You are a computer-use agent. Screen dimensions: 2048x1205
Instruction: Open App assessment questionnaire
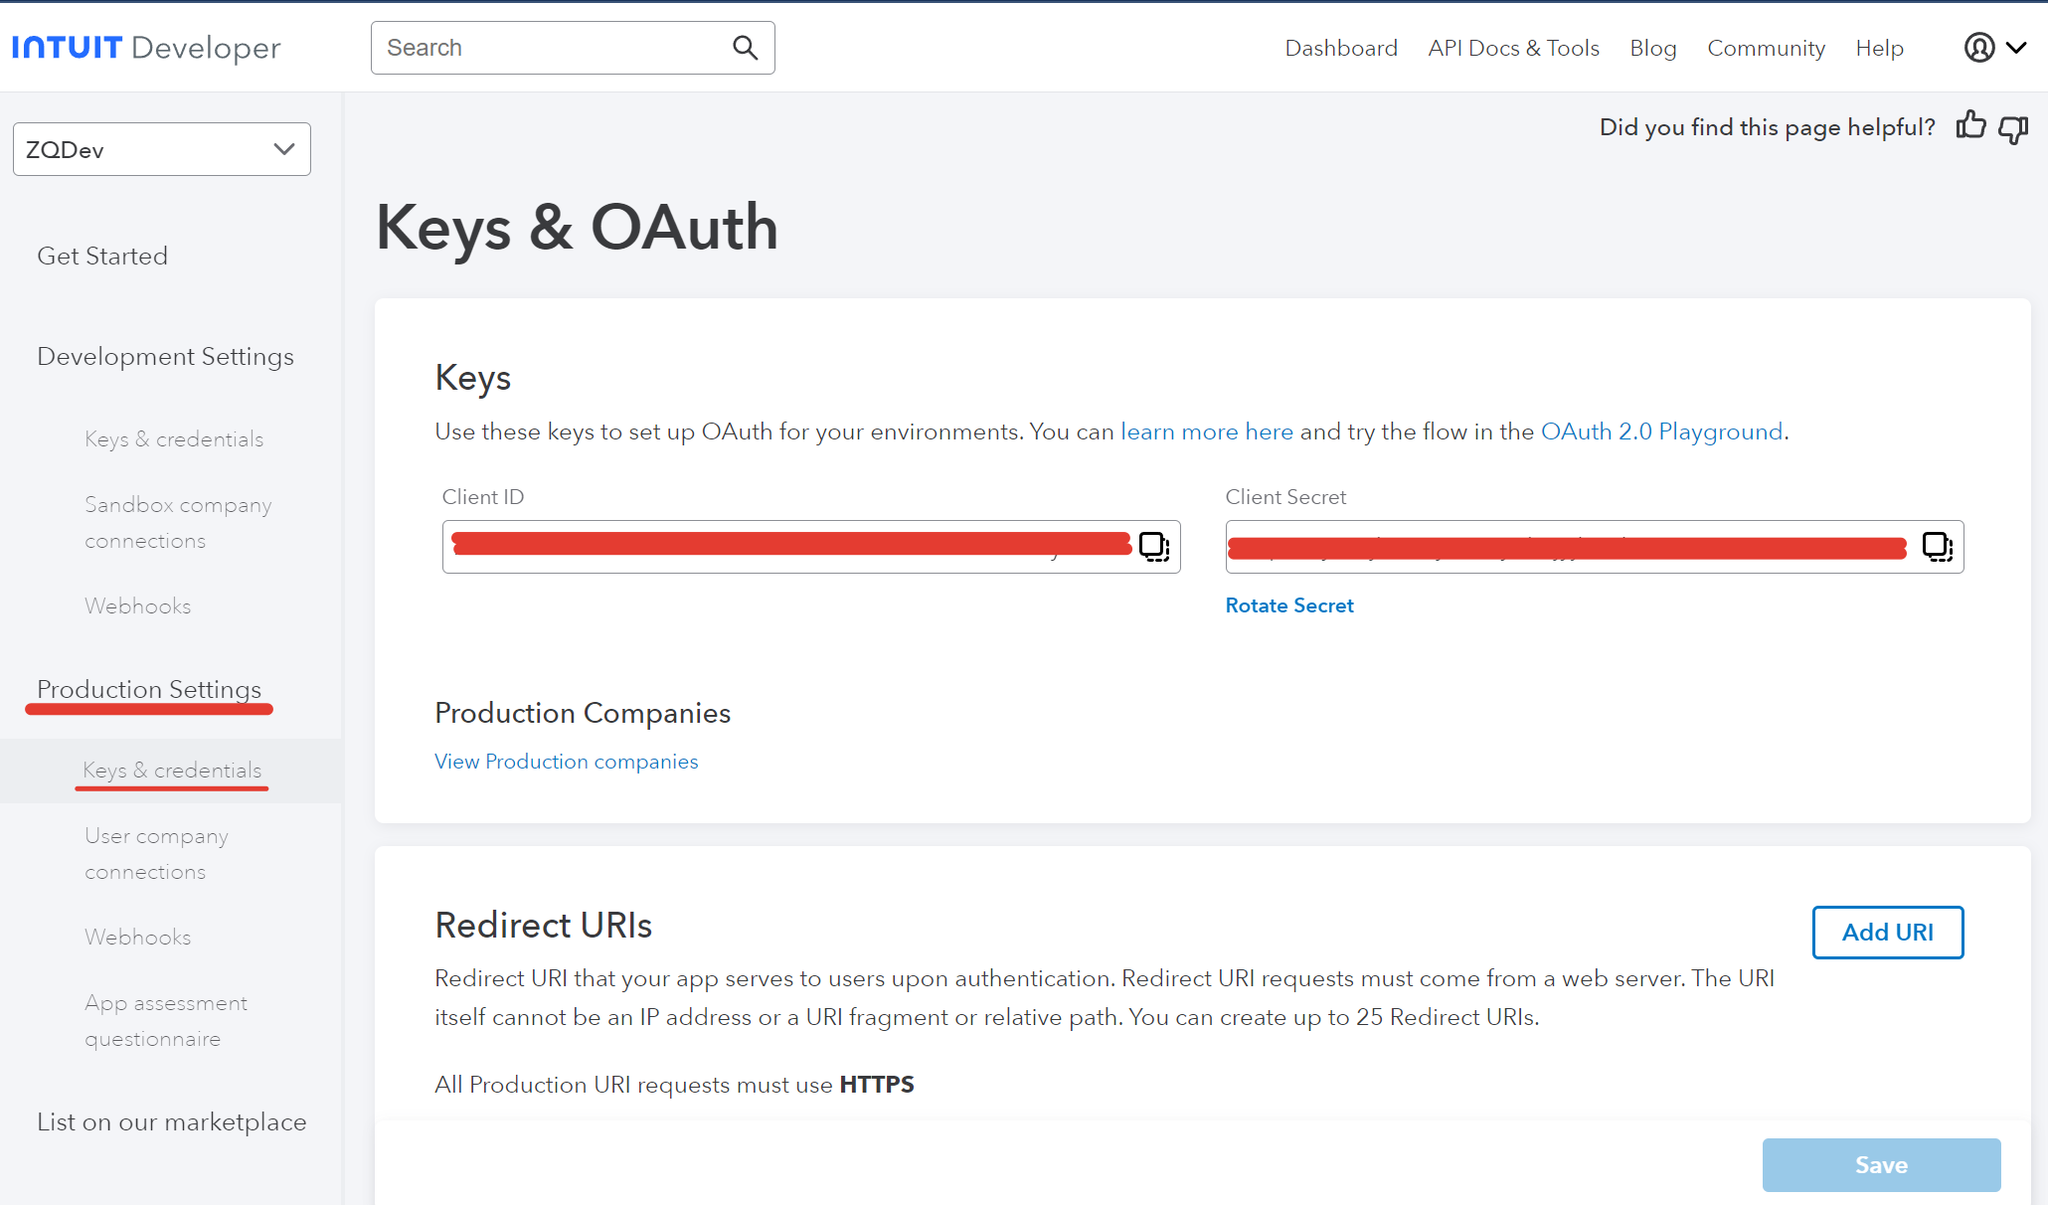point(165,1020)
